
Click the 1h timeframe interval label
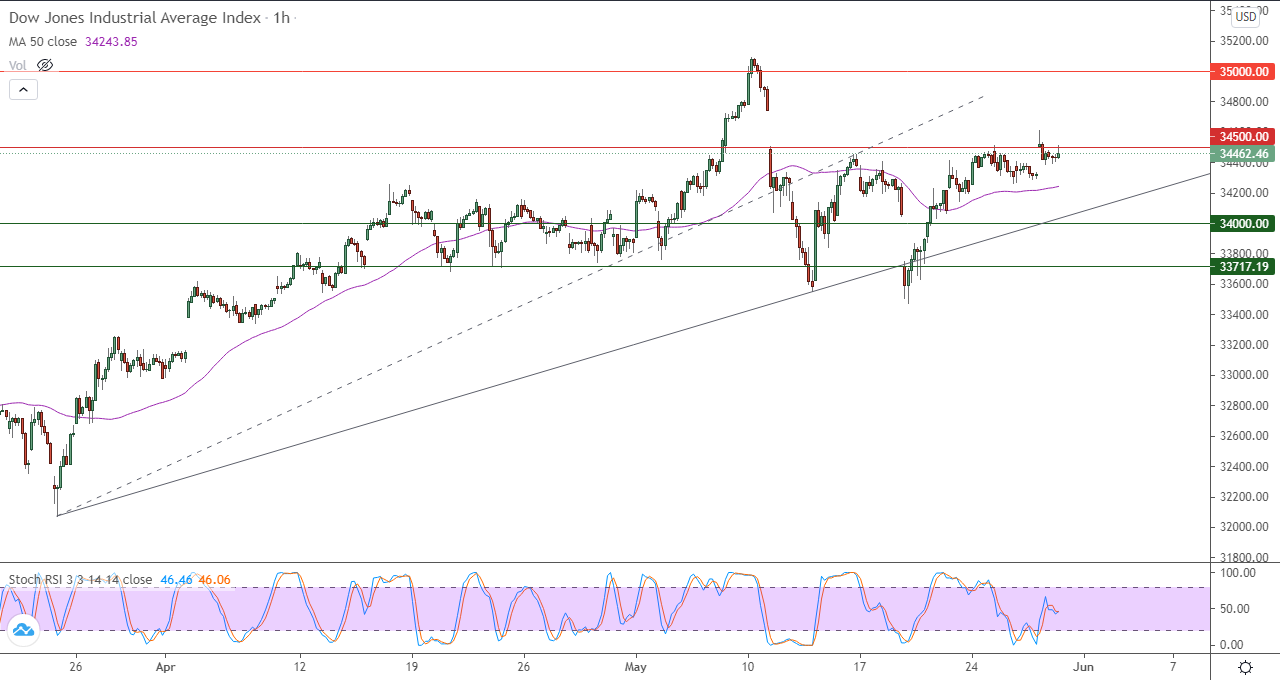tap(282, 18)
